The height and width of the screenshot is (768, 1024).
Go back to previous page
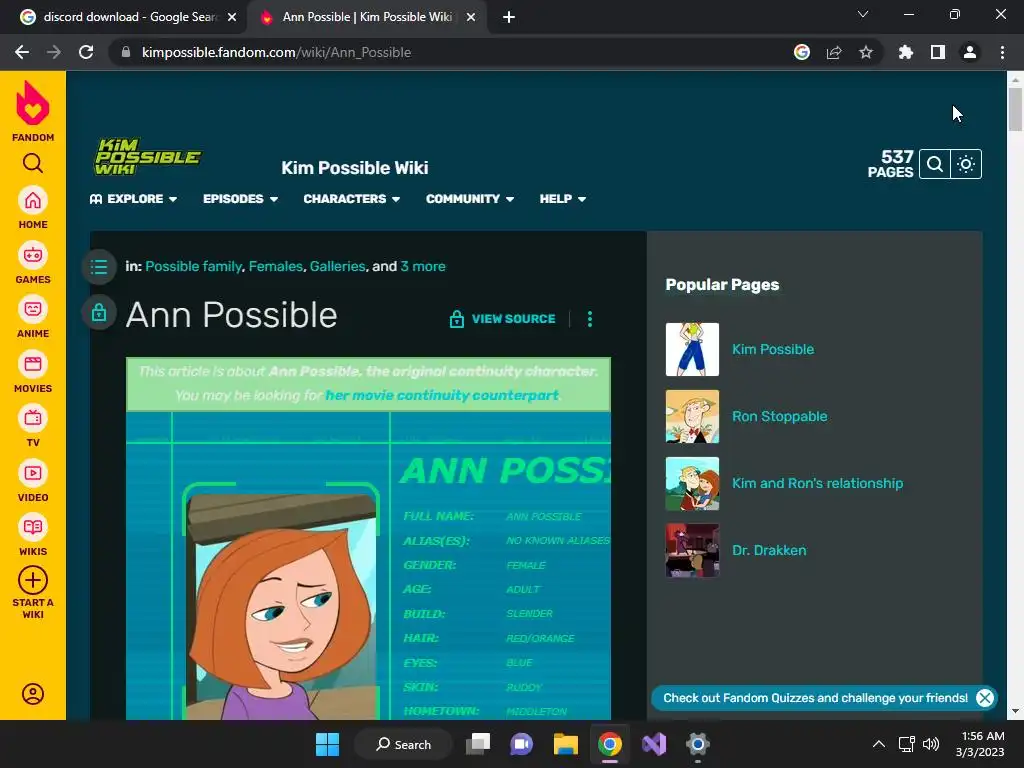(x=22, y=52)
